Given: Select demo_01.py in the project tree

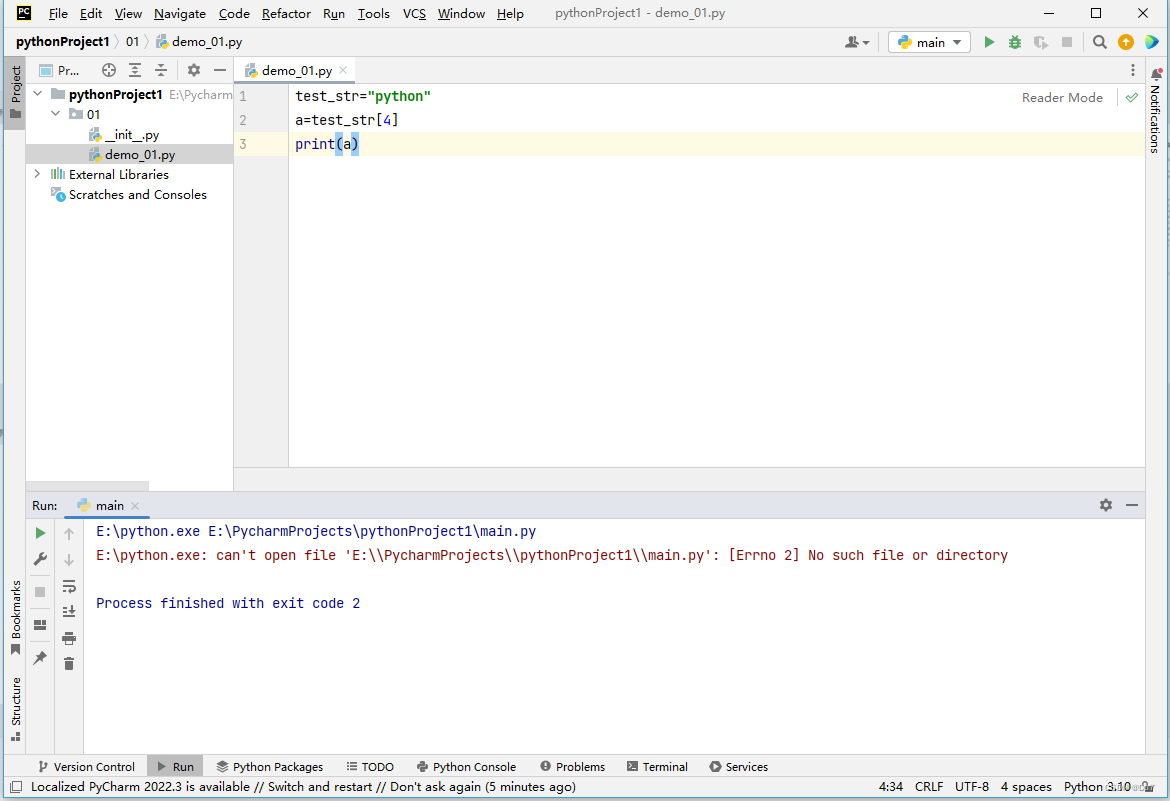Looking at the screenshot, I should tap(138, 154).
